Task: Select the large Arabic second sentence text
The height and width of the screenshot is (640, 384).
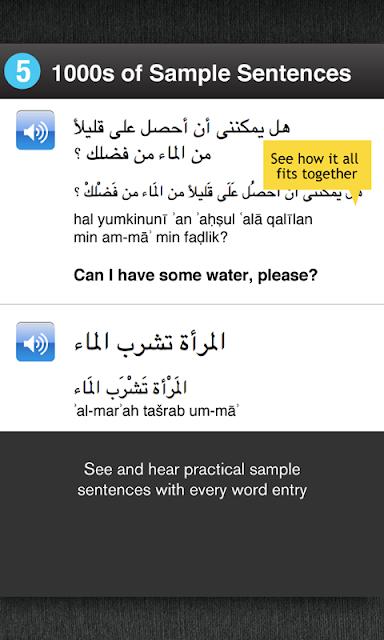Action: (x=150, y=342)
